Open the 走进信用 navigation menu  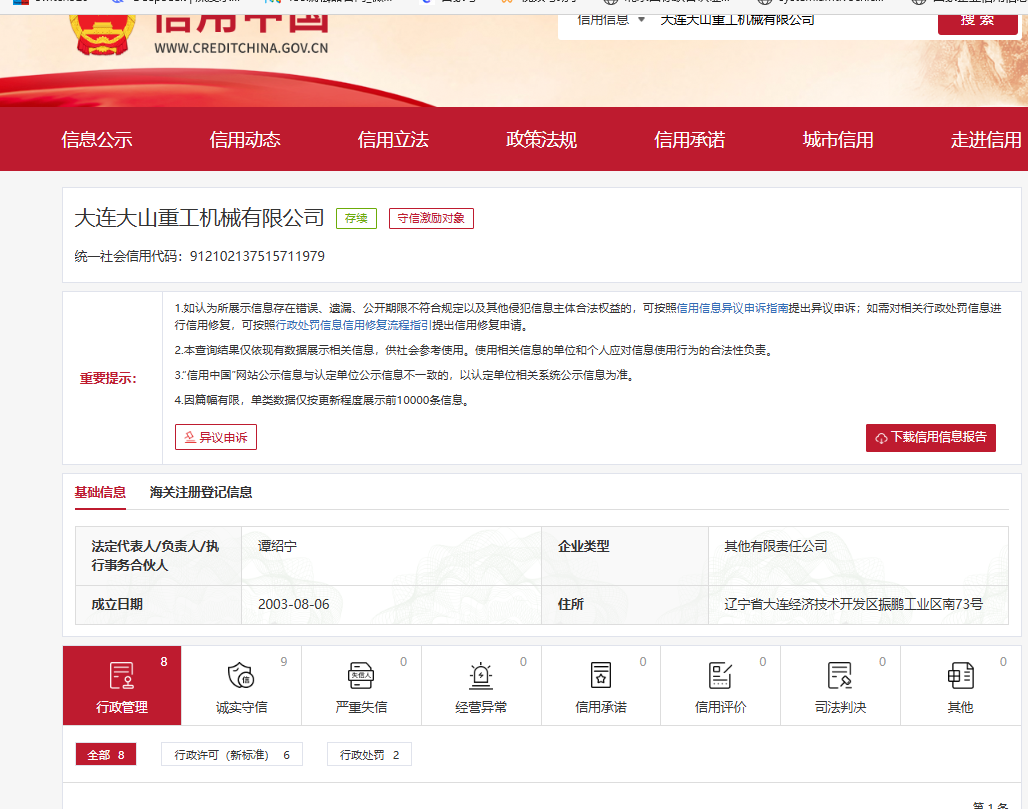986,140
